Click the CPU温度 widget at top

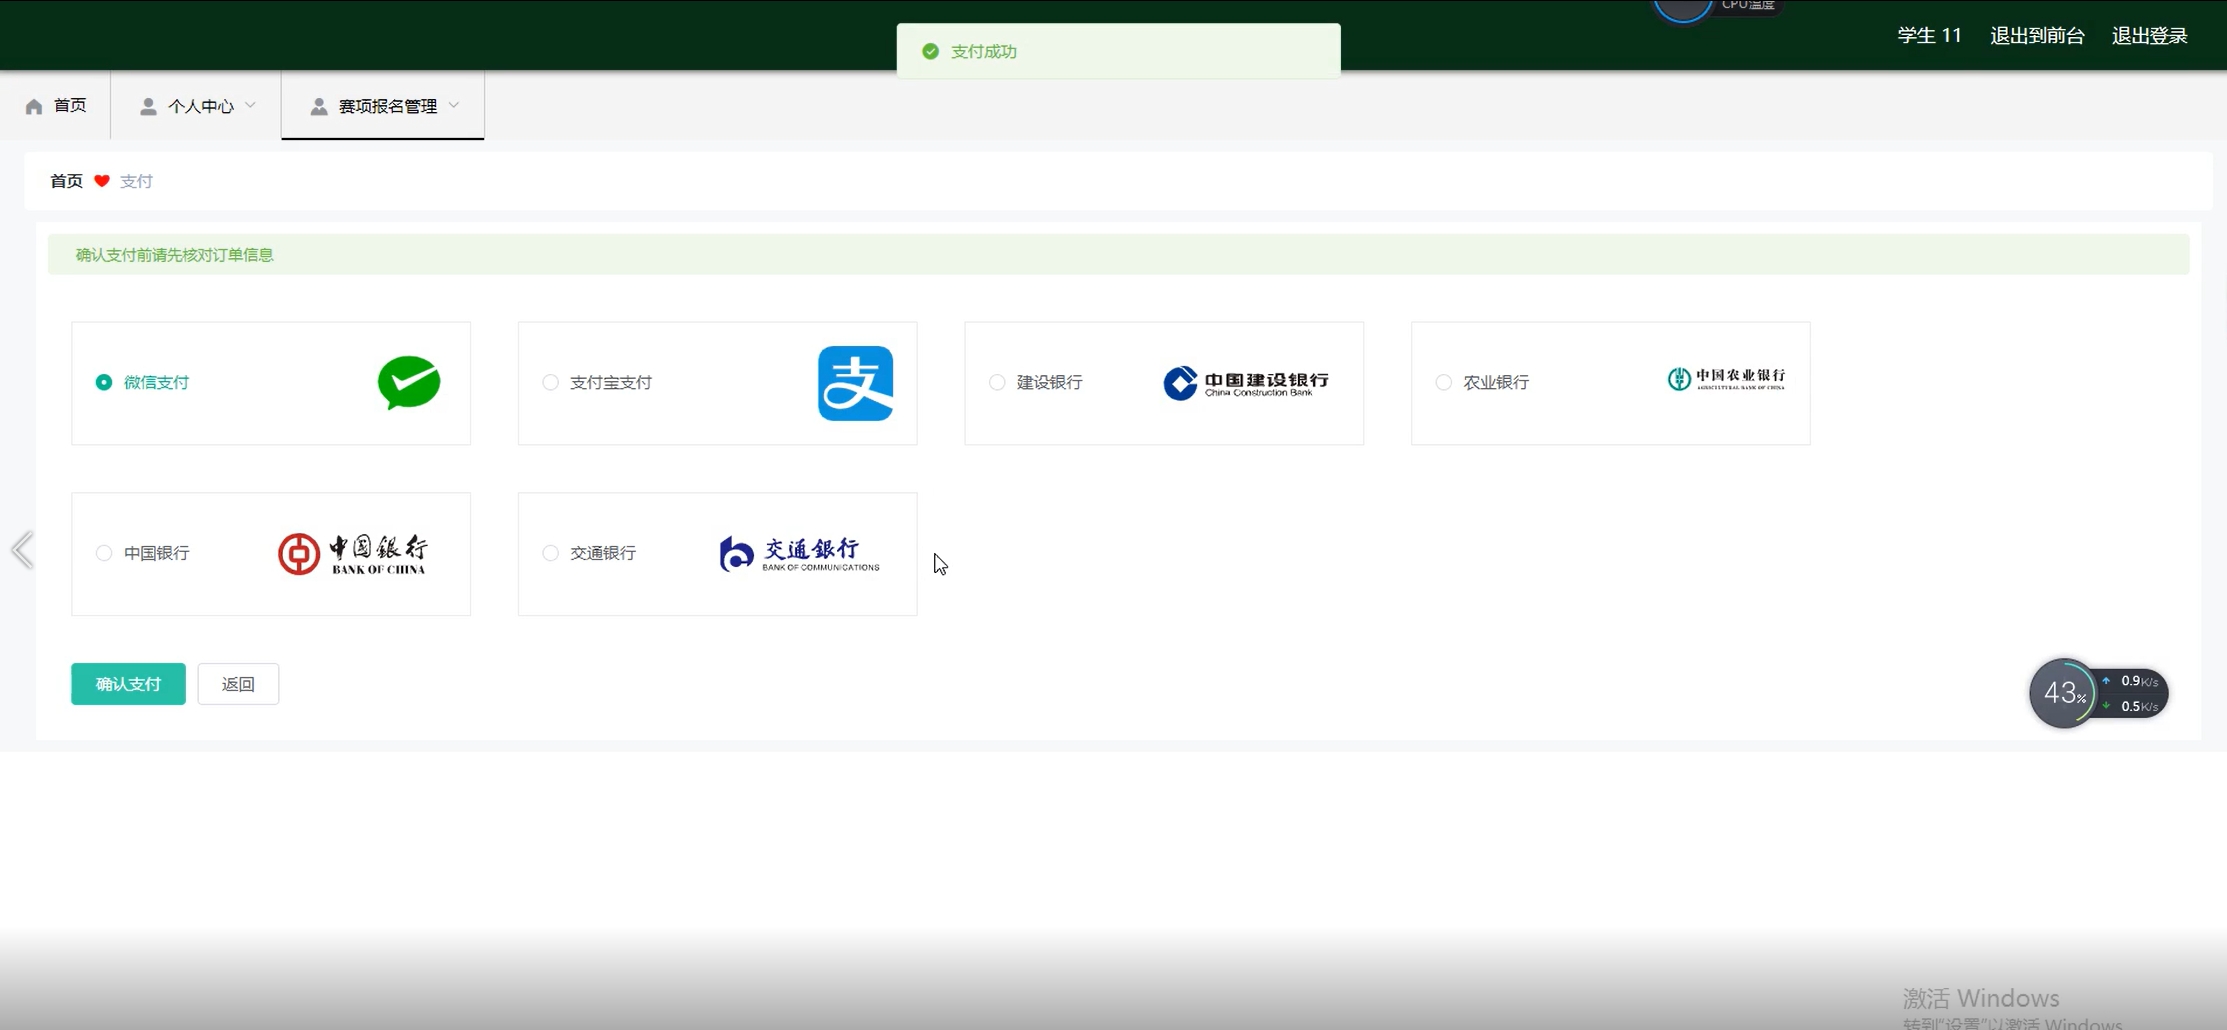tap(1718, 8)
